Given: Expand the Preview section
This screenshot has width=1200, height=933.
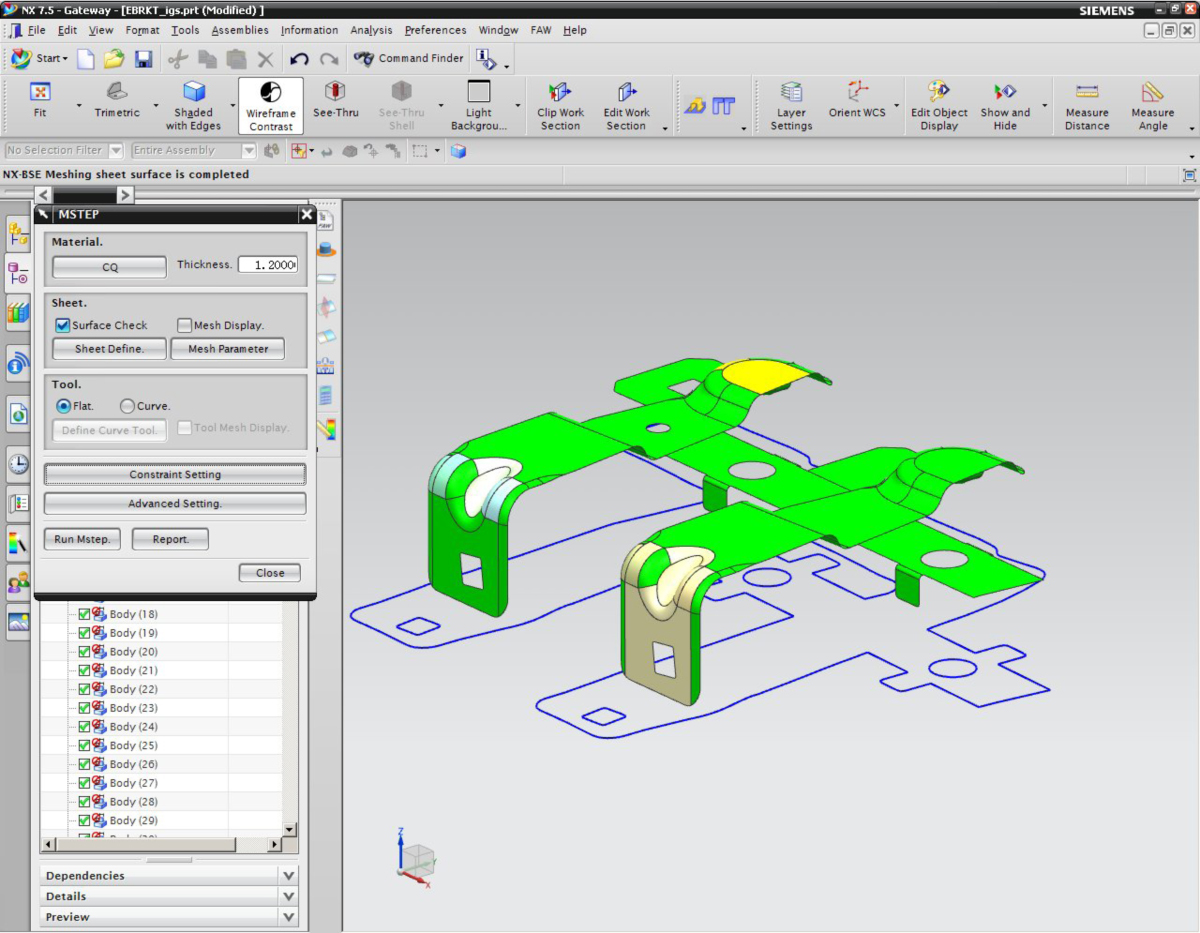Looking at the screenshot, I should pyautogui.click(x=288, y=917).
